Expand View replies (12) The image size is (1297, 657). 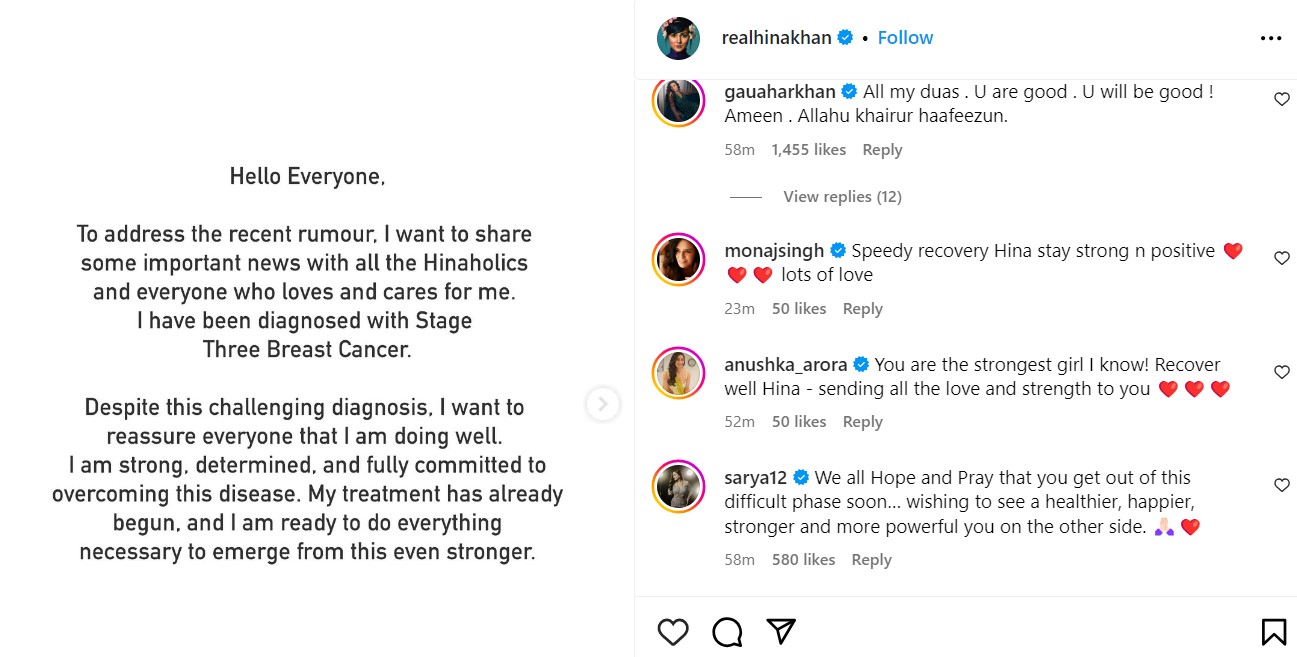click(x=842, y=197)
